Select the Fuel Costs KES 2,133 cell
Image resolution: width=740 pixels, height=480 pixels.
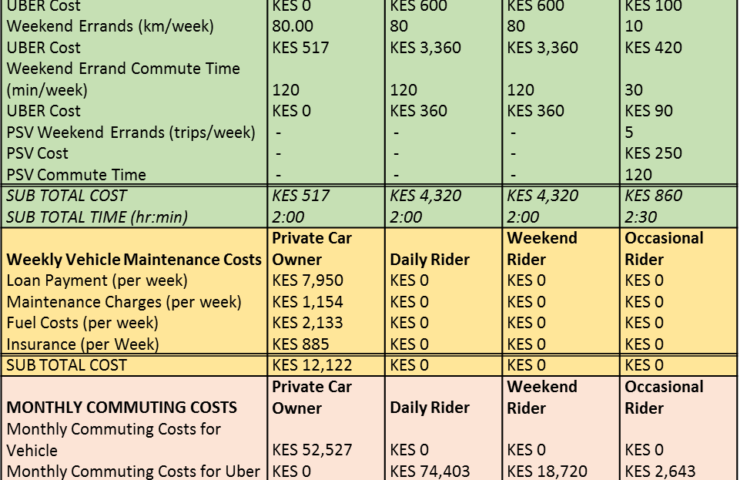pyautogui.click(x=326, y=323)
